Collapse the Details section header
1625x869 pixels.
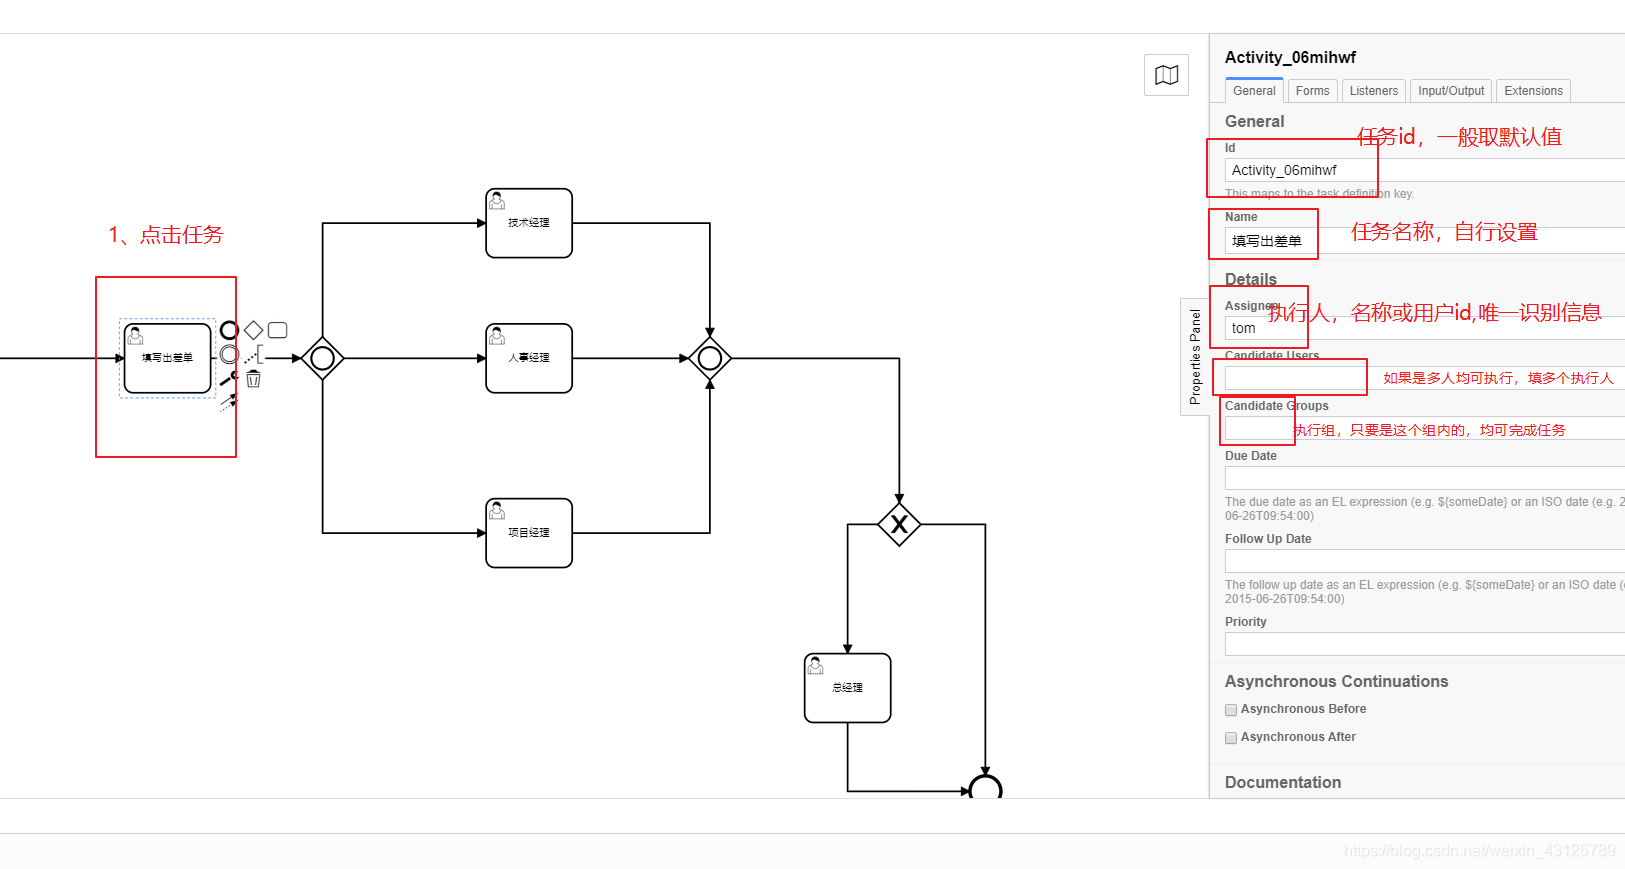[1251, 279]
